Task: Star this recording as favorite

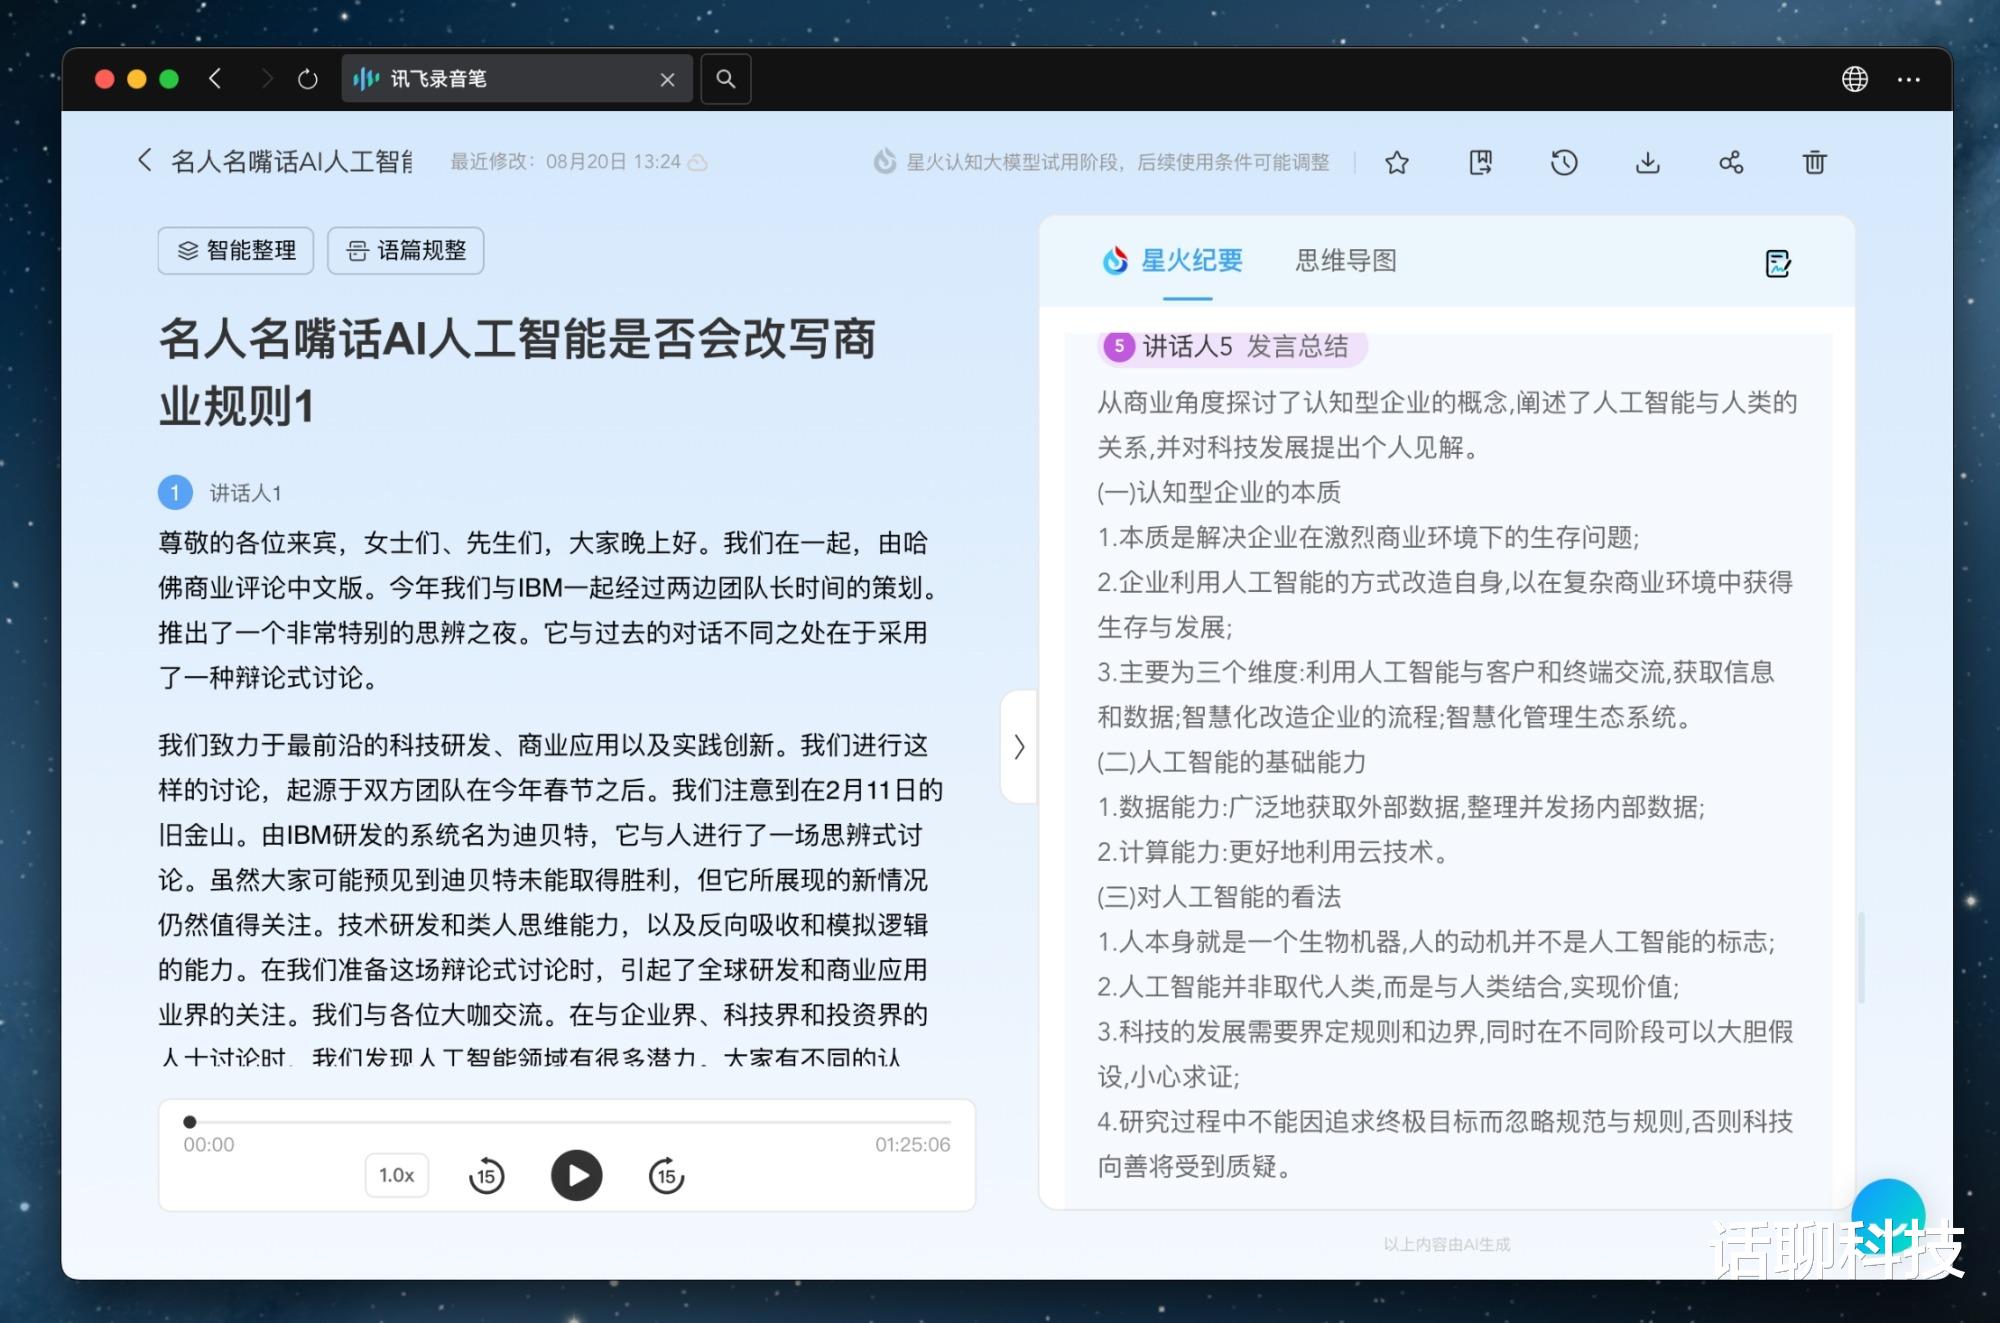Action: tap(1397, 162)
